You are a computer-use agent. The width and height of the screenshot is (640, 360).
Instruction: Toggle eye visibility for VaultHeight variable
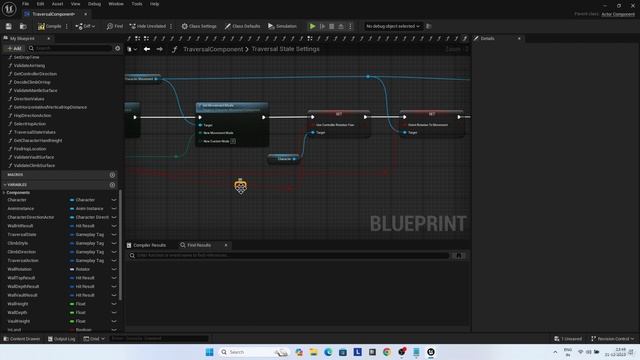(x=114, y=321)
